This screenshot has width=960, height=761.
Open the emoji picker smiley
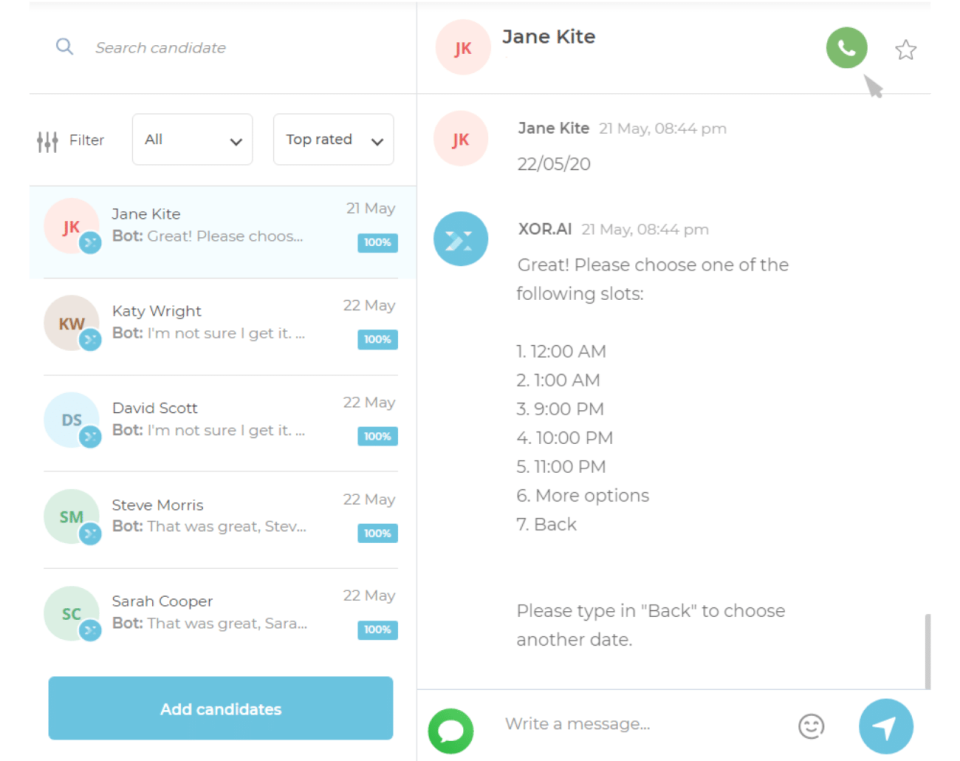[x=811, y=726]
